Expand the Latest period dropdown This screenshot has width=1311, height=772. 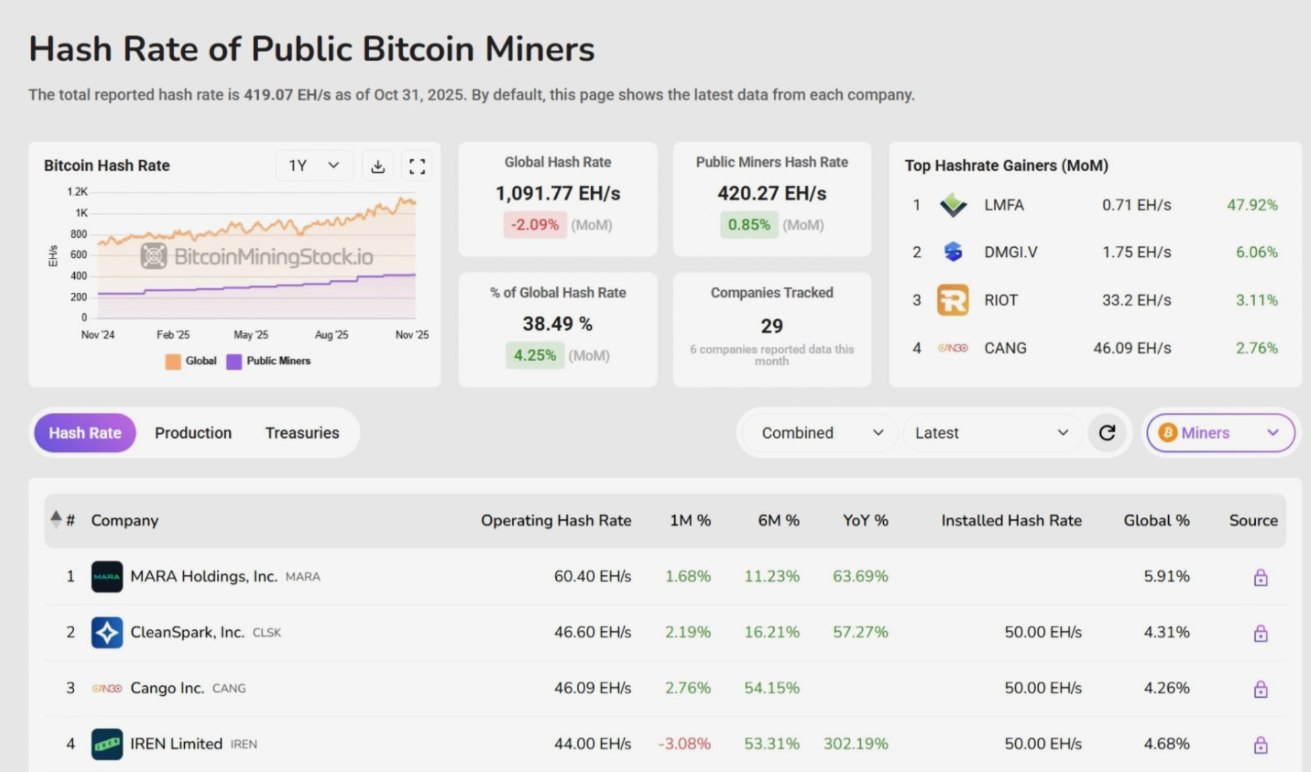tap(991, 433)
